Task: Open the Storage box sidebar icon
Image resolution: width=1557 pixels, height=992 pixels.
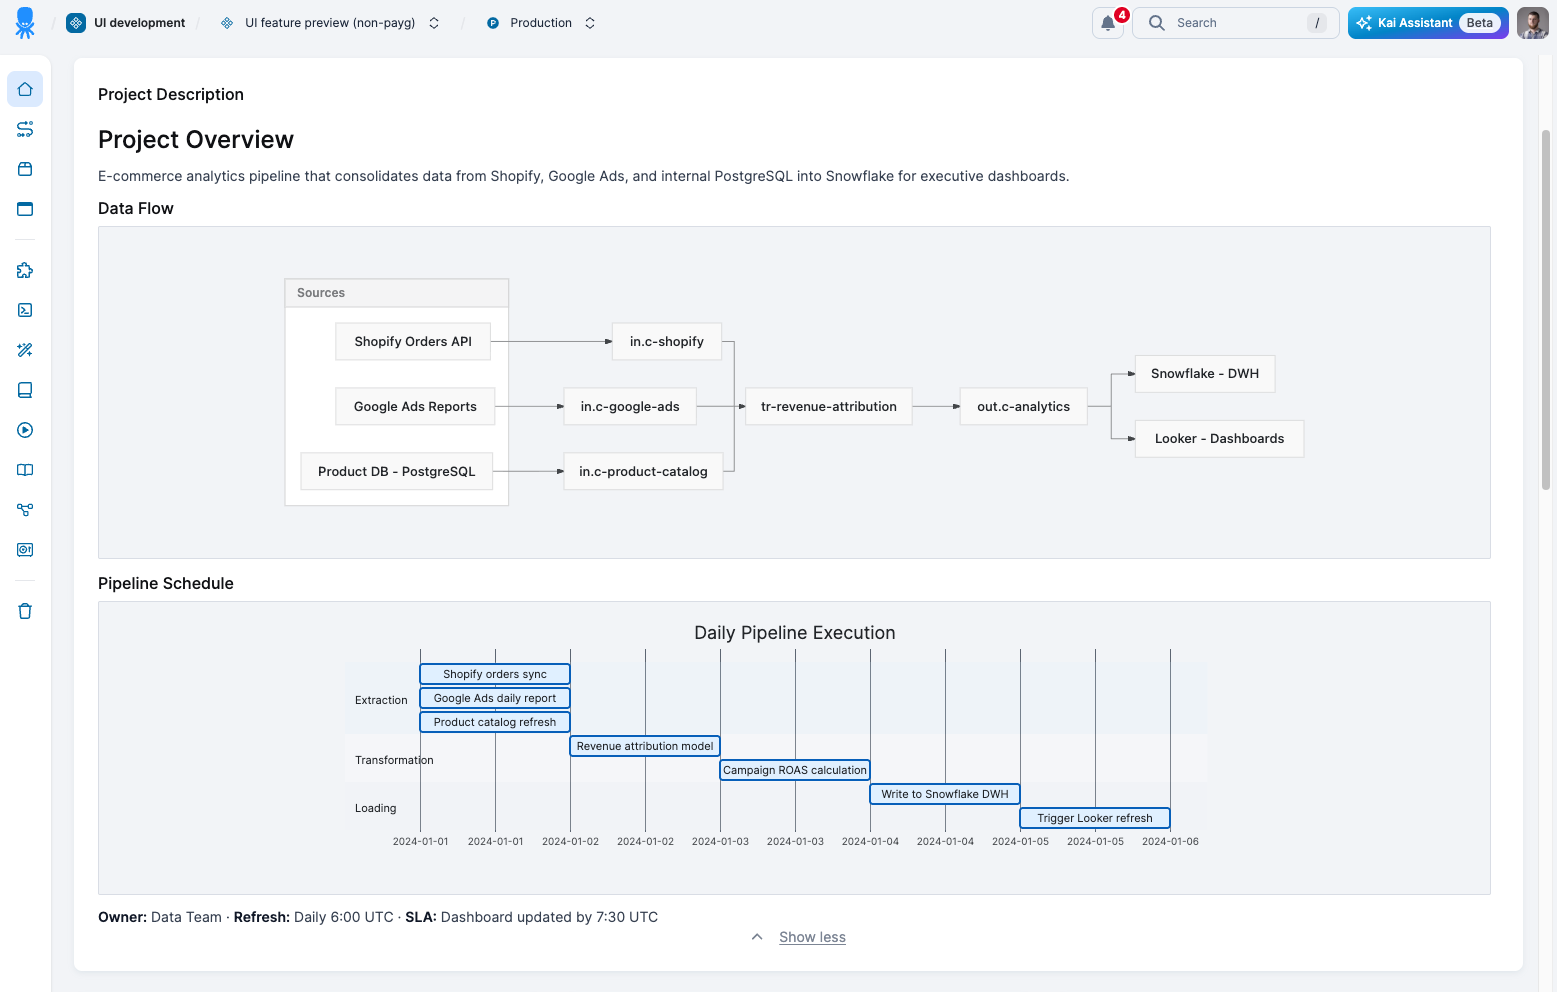Action: click(25, 169)
